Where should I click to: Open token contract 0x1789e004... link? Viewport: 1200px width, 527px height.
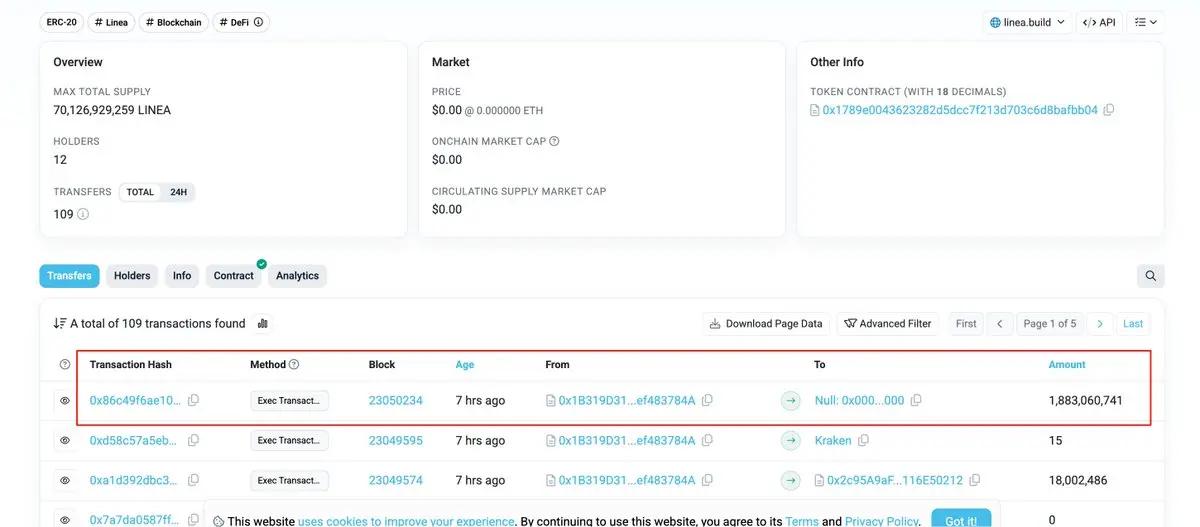coord(960,110)
